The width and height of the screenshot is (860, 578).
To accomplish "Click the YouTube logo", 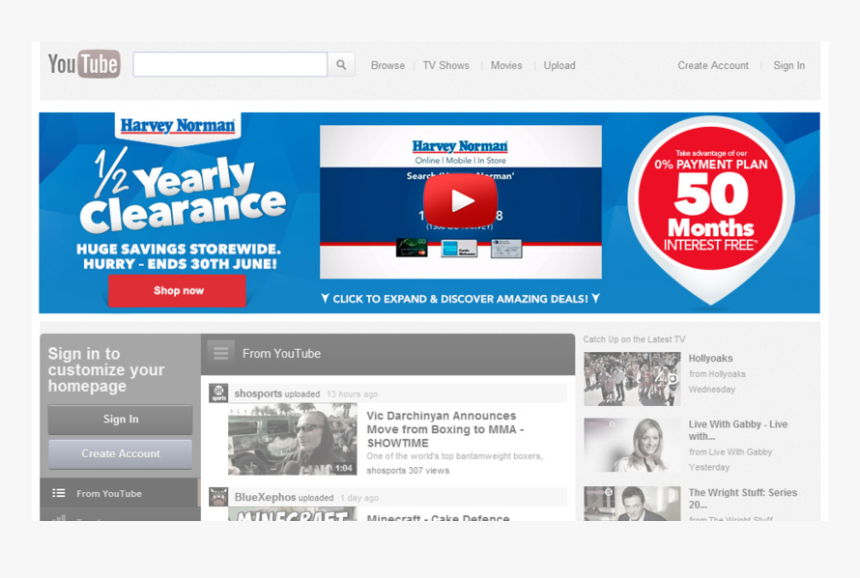I will (x=84, y=64).
